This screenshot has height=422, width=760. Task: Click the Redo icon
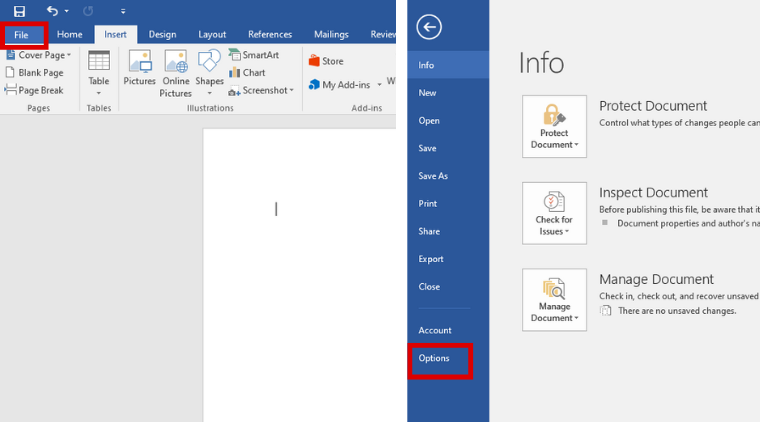[88, 11]
